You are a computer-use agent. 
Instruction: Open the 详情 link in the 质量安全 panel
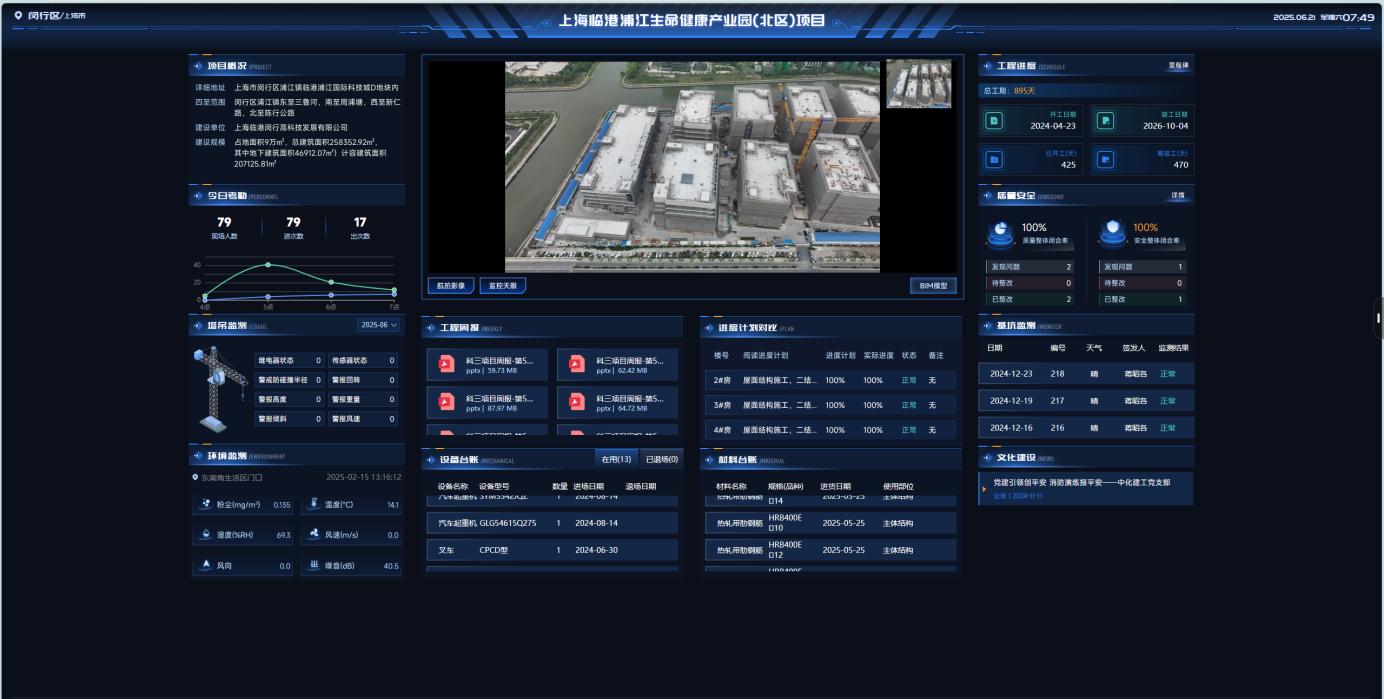[1178, 195]
